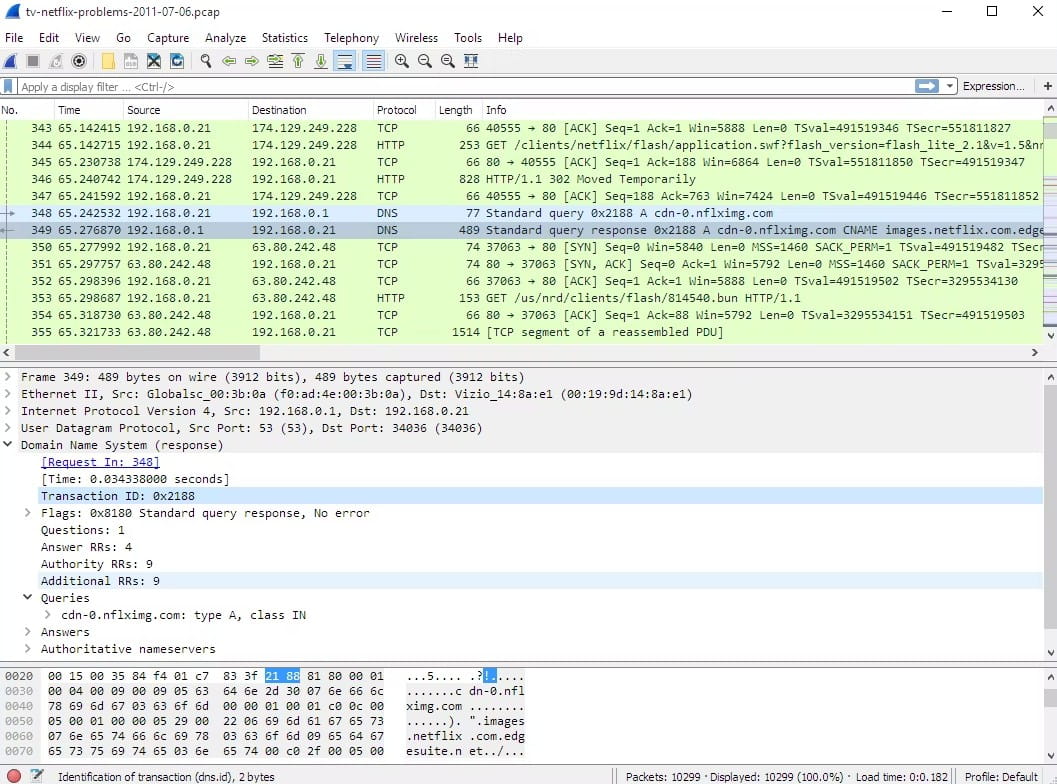The width and height of the screenshot is (1057, 784).
Task: Toggle auto-scroll during live capture
Action: (x=346, y=62)
